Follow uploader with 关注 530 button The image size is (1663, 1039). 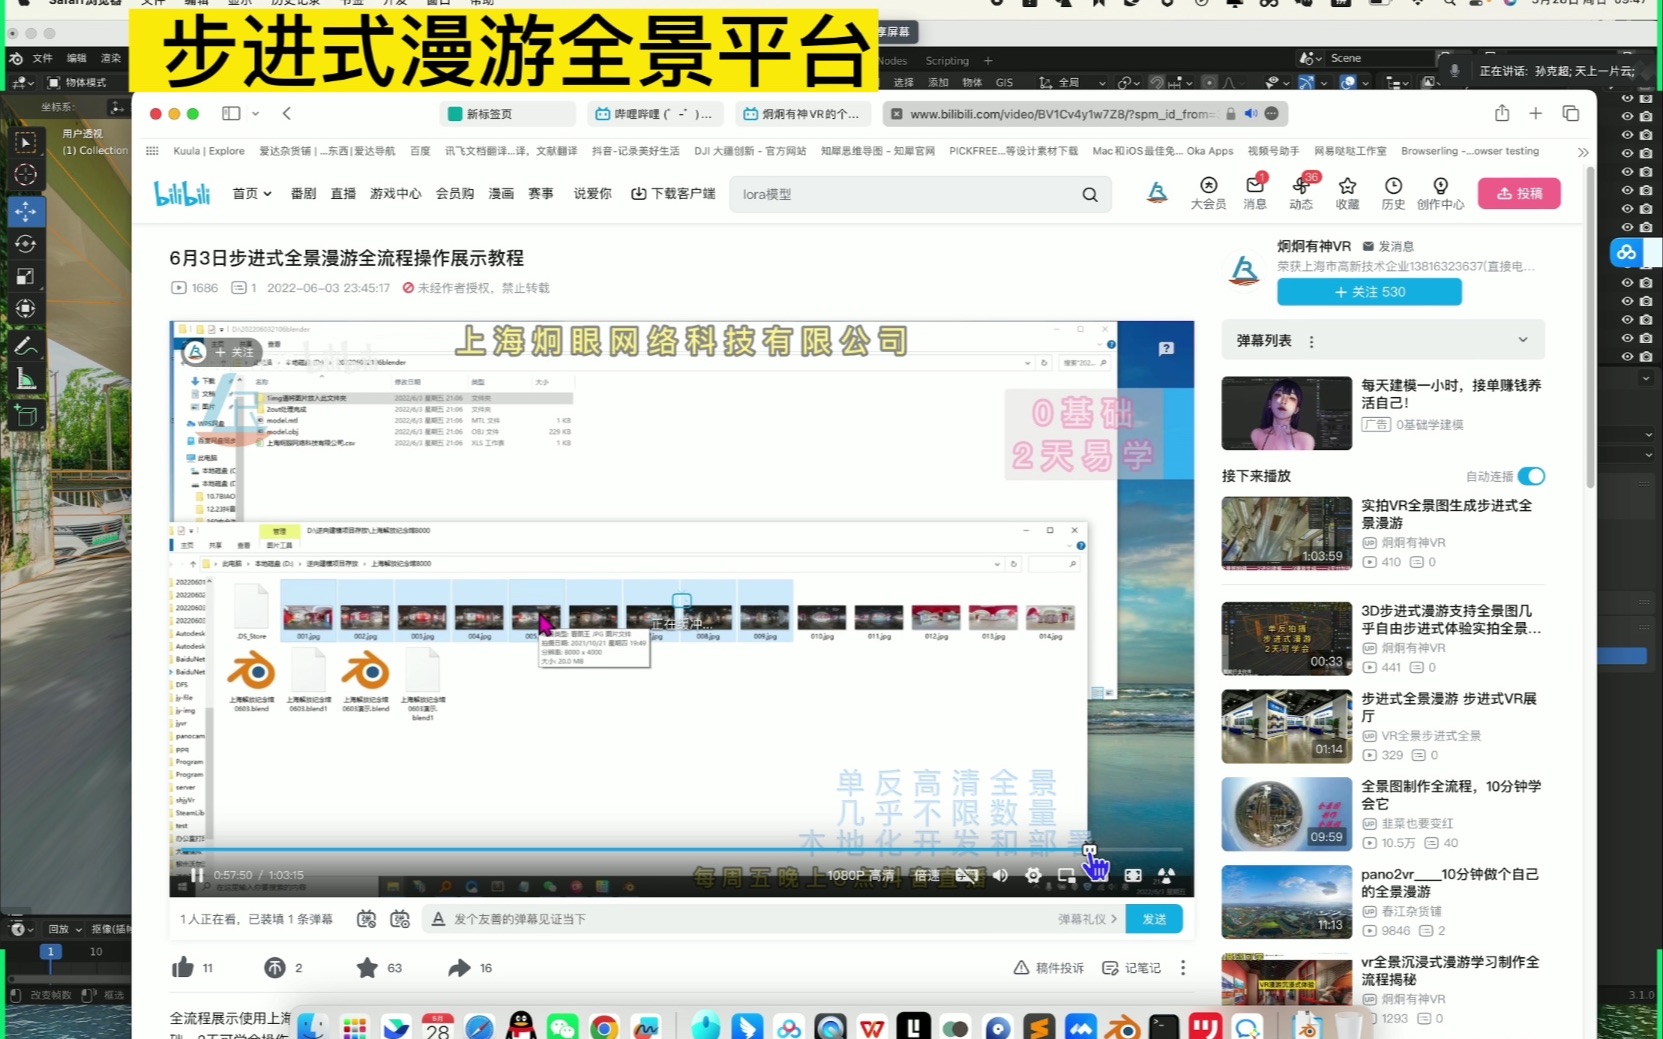[x=1369, y=292]
